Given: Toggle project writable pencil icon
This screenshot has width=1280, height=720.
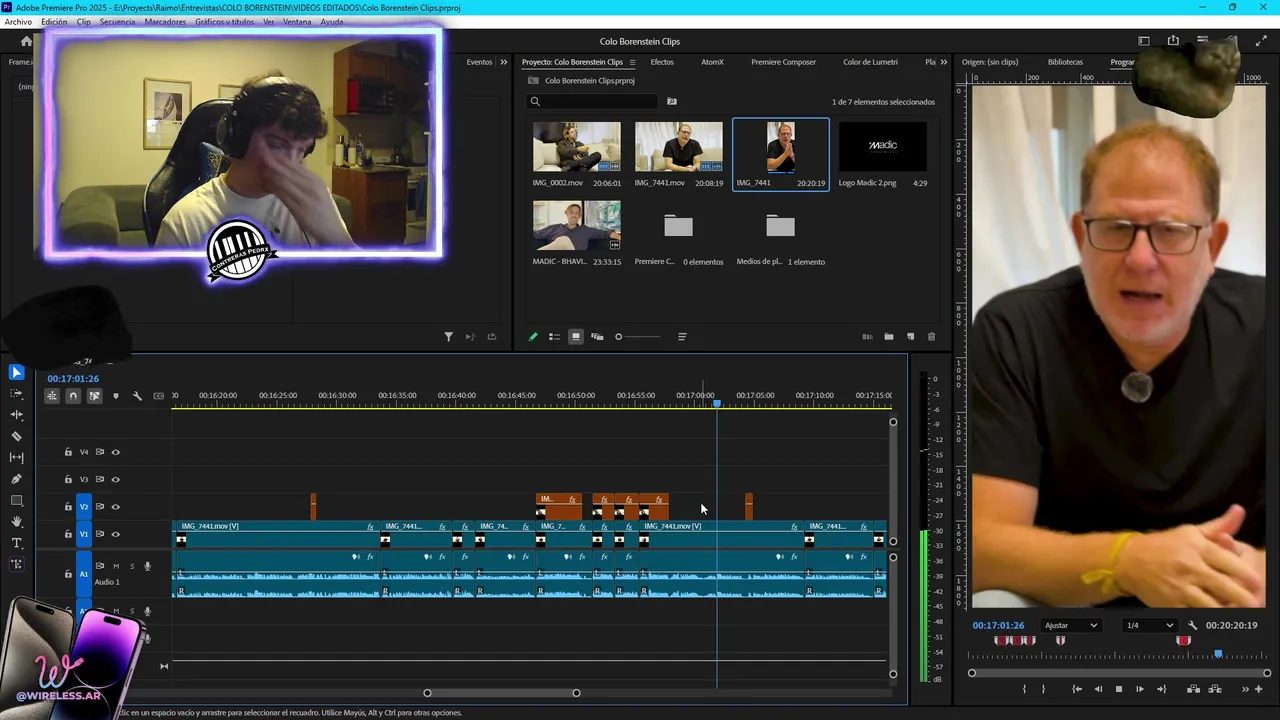Looking at the screenshot, I should pyautogui.click(x=533, y=337).
